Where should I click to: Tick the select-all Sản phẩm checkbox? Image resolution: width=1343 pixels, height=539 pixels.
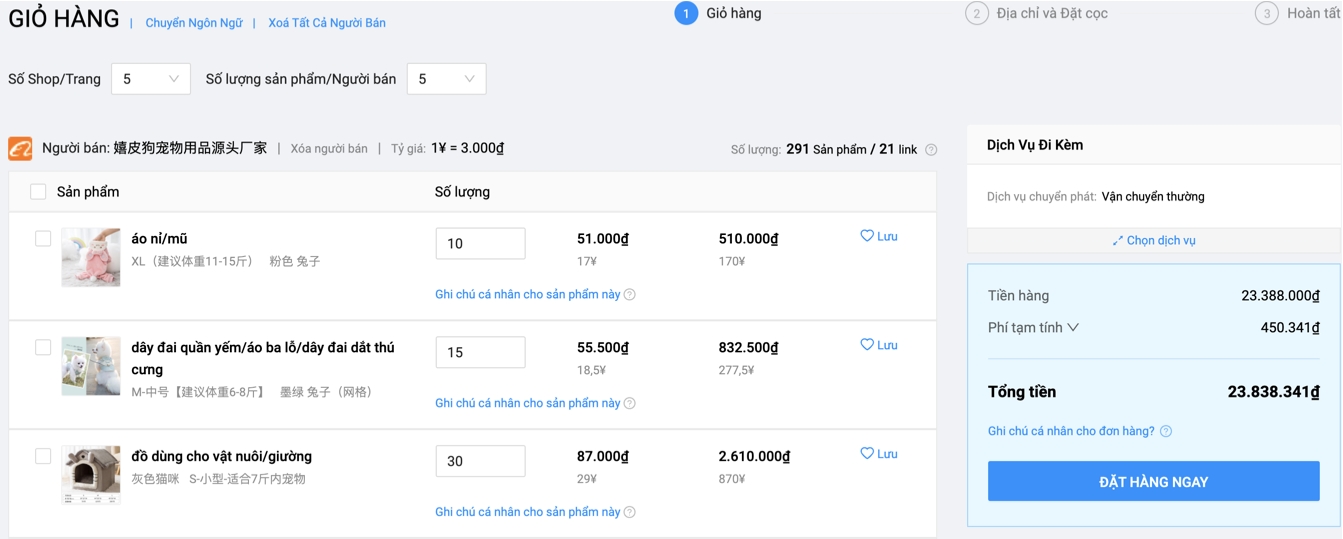pos(38,192)
